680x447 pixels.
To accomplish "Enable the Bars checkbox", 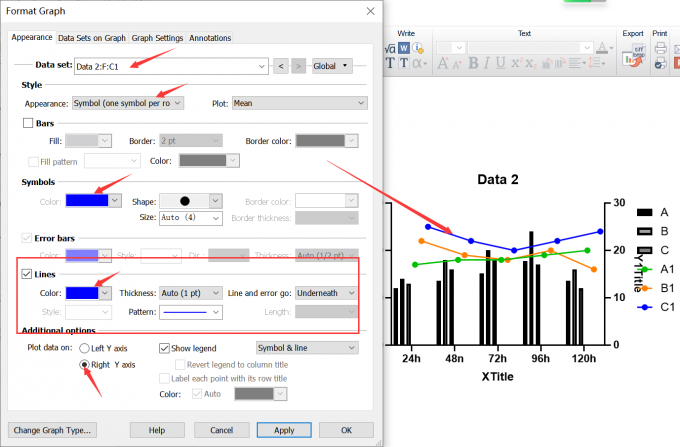I will pyautogui.click(x=28, y=123).
